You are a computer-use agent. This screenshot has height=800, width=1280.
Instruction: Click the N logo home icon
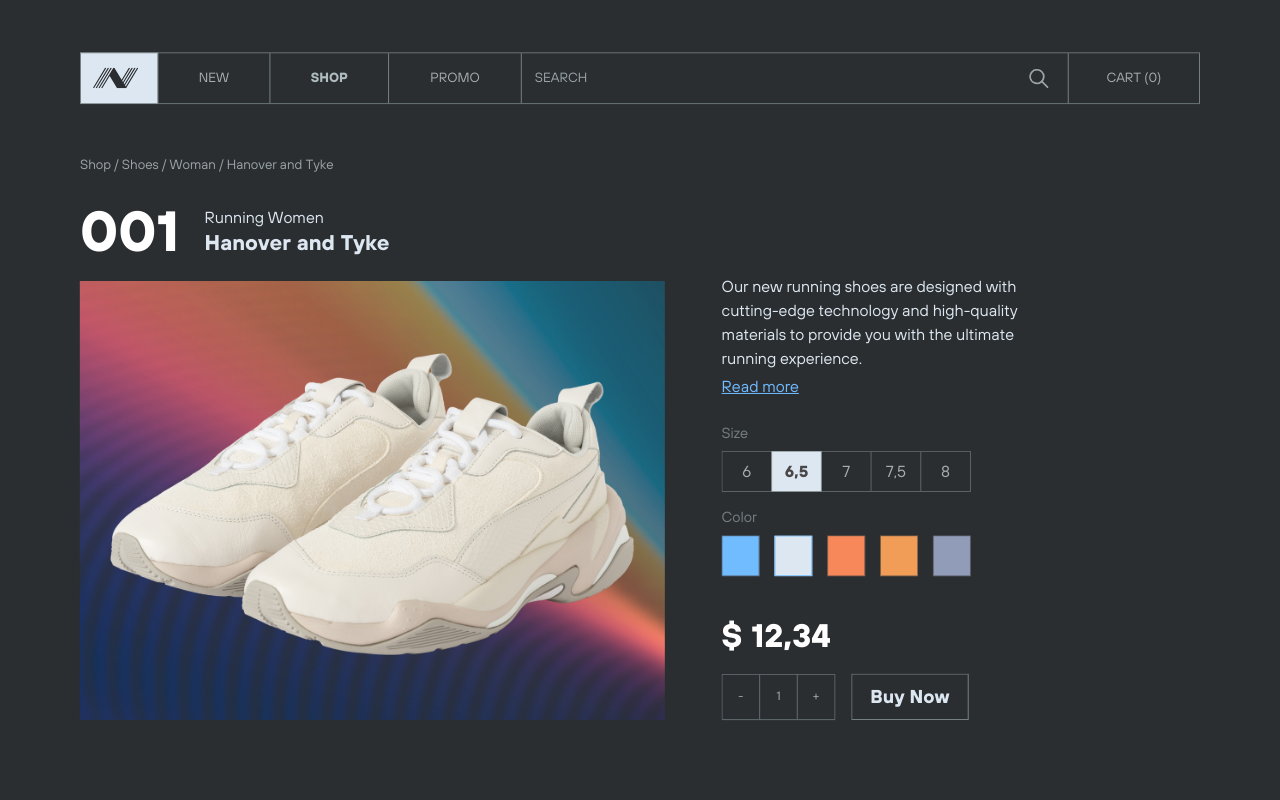click(119, 78)
